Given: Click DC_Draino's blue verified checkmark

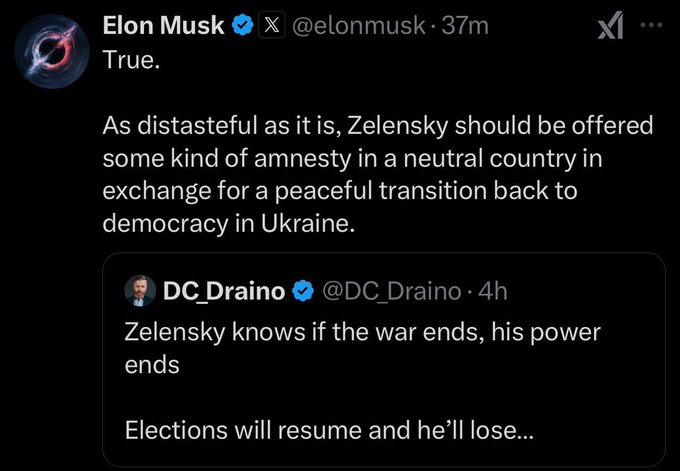Looking at the screenshot, I should point(301,291).
